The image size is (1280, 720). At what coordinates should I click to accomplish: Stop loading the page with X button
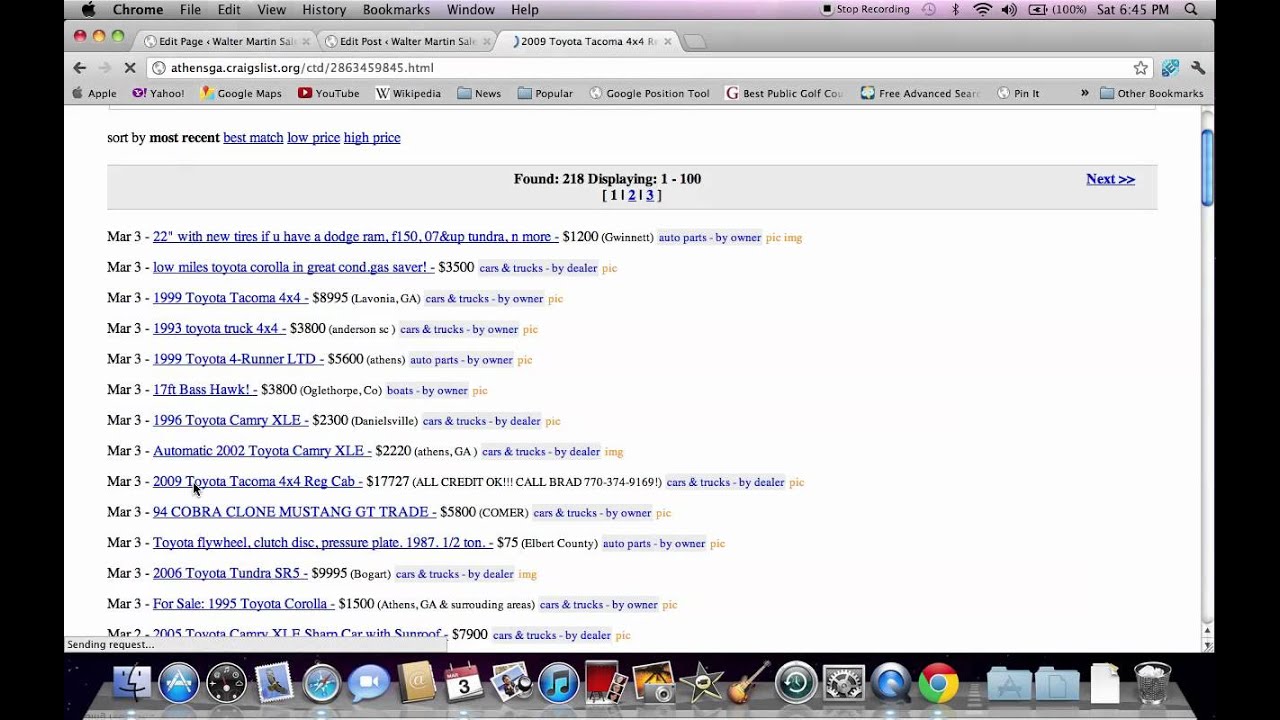(x=130, y=68)
